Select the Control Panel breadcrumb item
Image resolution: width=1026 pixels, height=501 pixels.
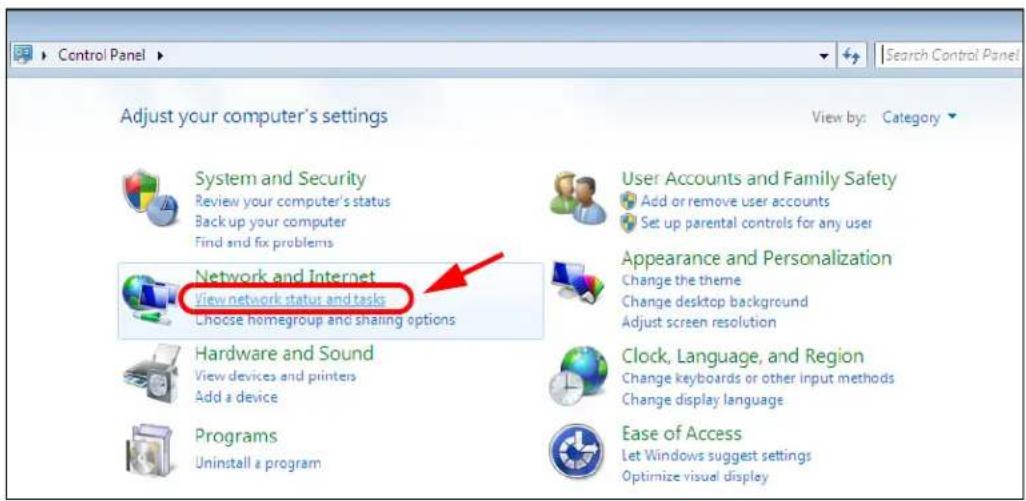point(101,56)
